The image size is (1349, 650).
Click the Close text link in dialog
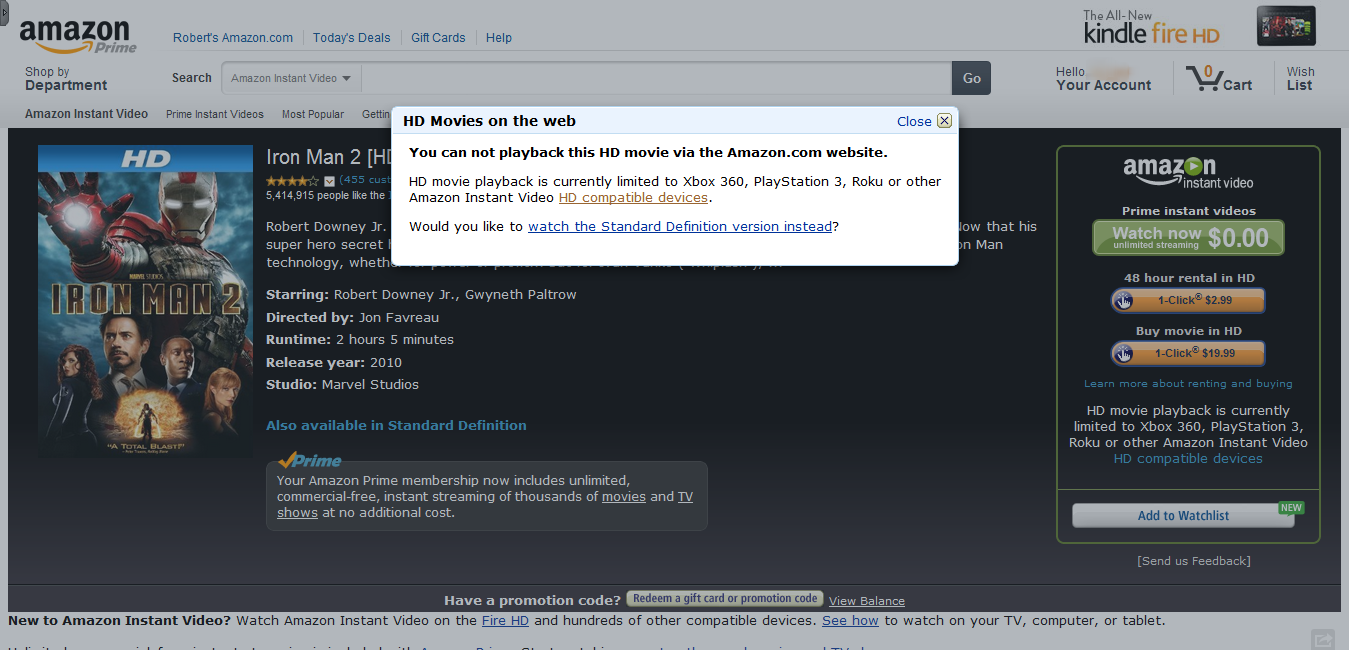(x=914, y=121)
